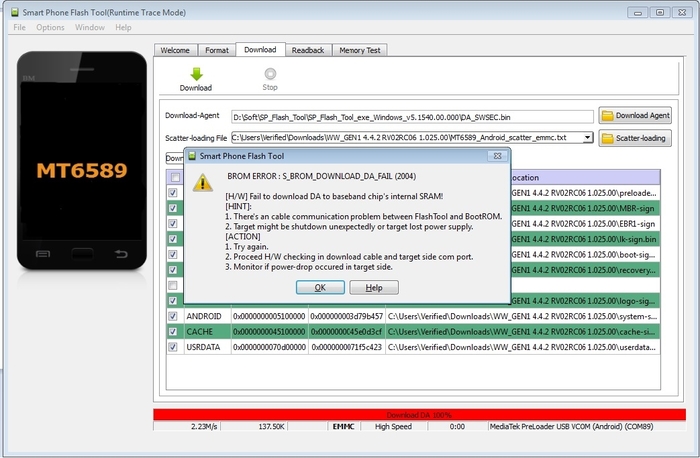Expand the Scatter-loading File dropdown
Viewport: 700px width, 458px height.
click(x=587, y=138)
